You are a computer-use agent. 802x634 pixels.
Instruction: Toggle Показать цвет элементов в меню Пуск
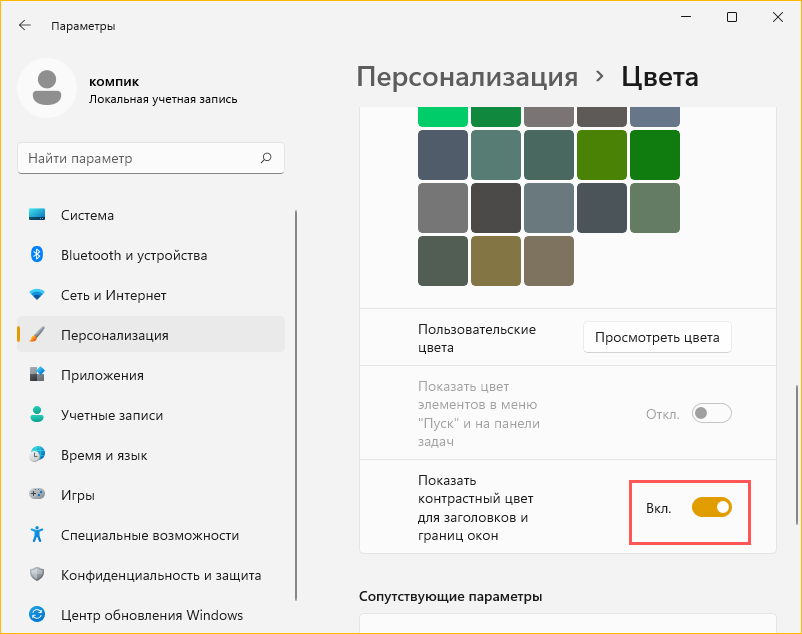(x=711, y=413)
